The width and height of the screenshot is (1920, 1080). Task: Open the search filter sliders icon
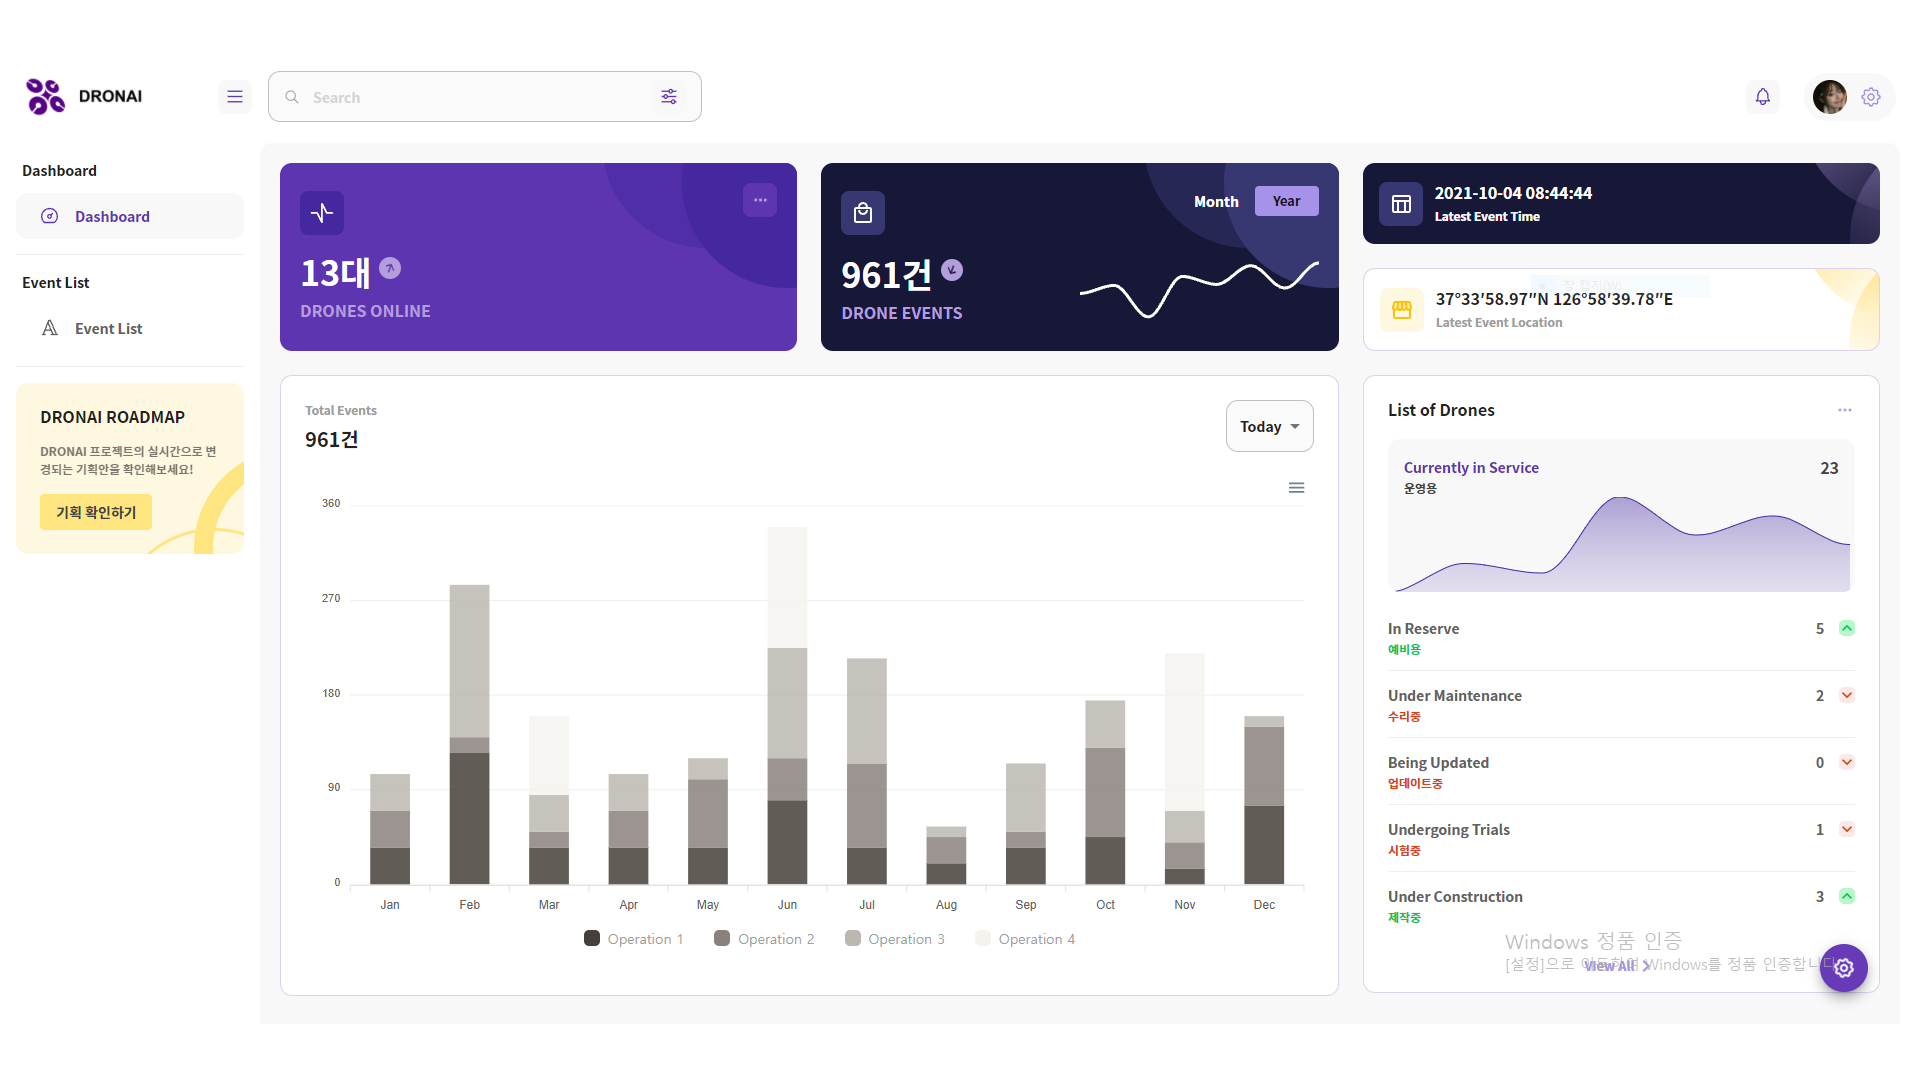(x=669, y=97)
